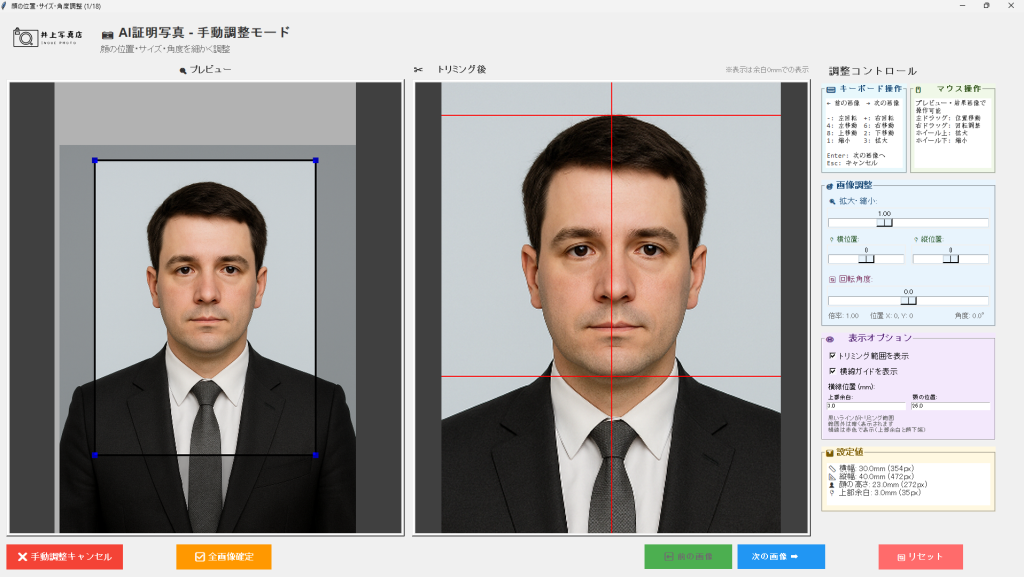This screenshot has width=1024, height=577.
Task: Click the zoom magnifier icon next to 拡大・縮小
Action: pos(832,202)
